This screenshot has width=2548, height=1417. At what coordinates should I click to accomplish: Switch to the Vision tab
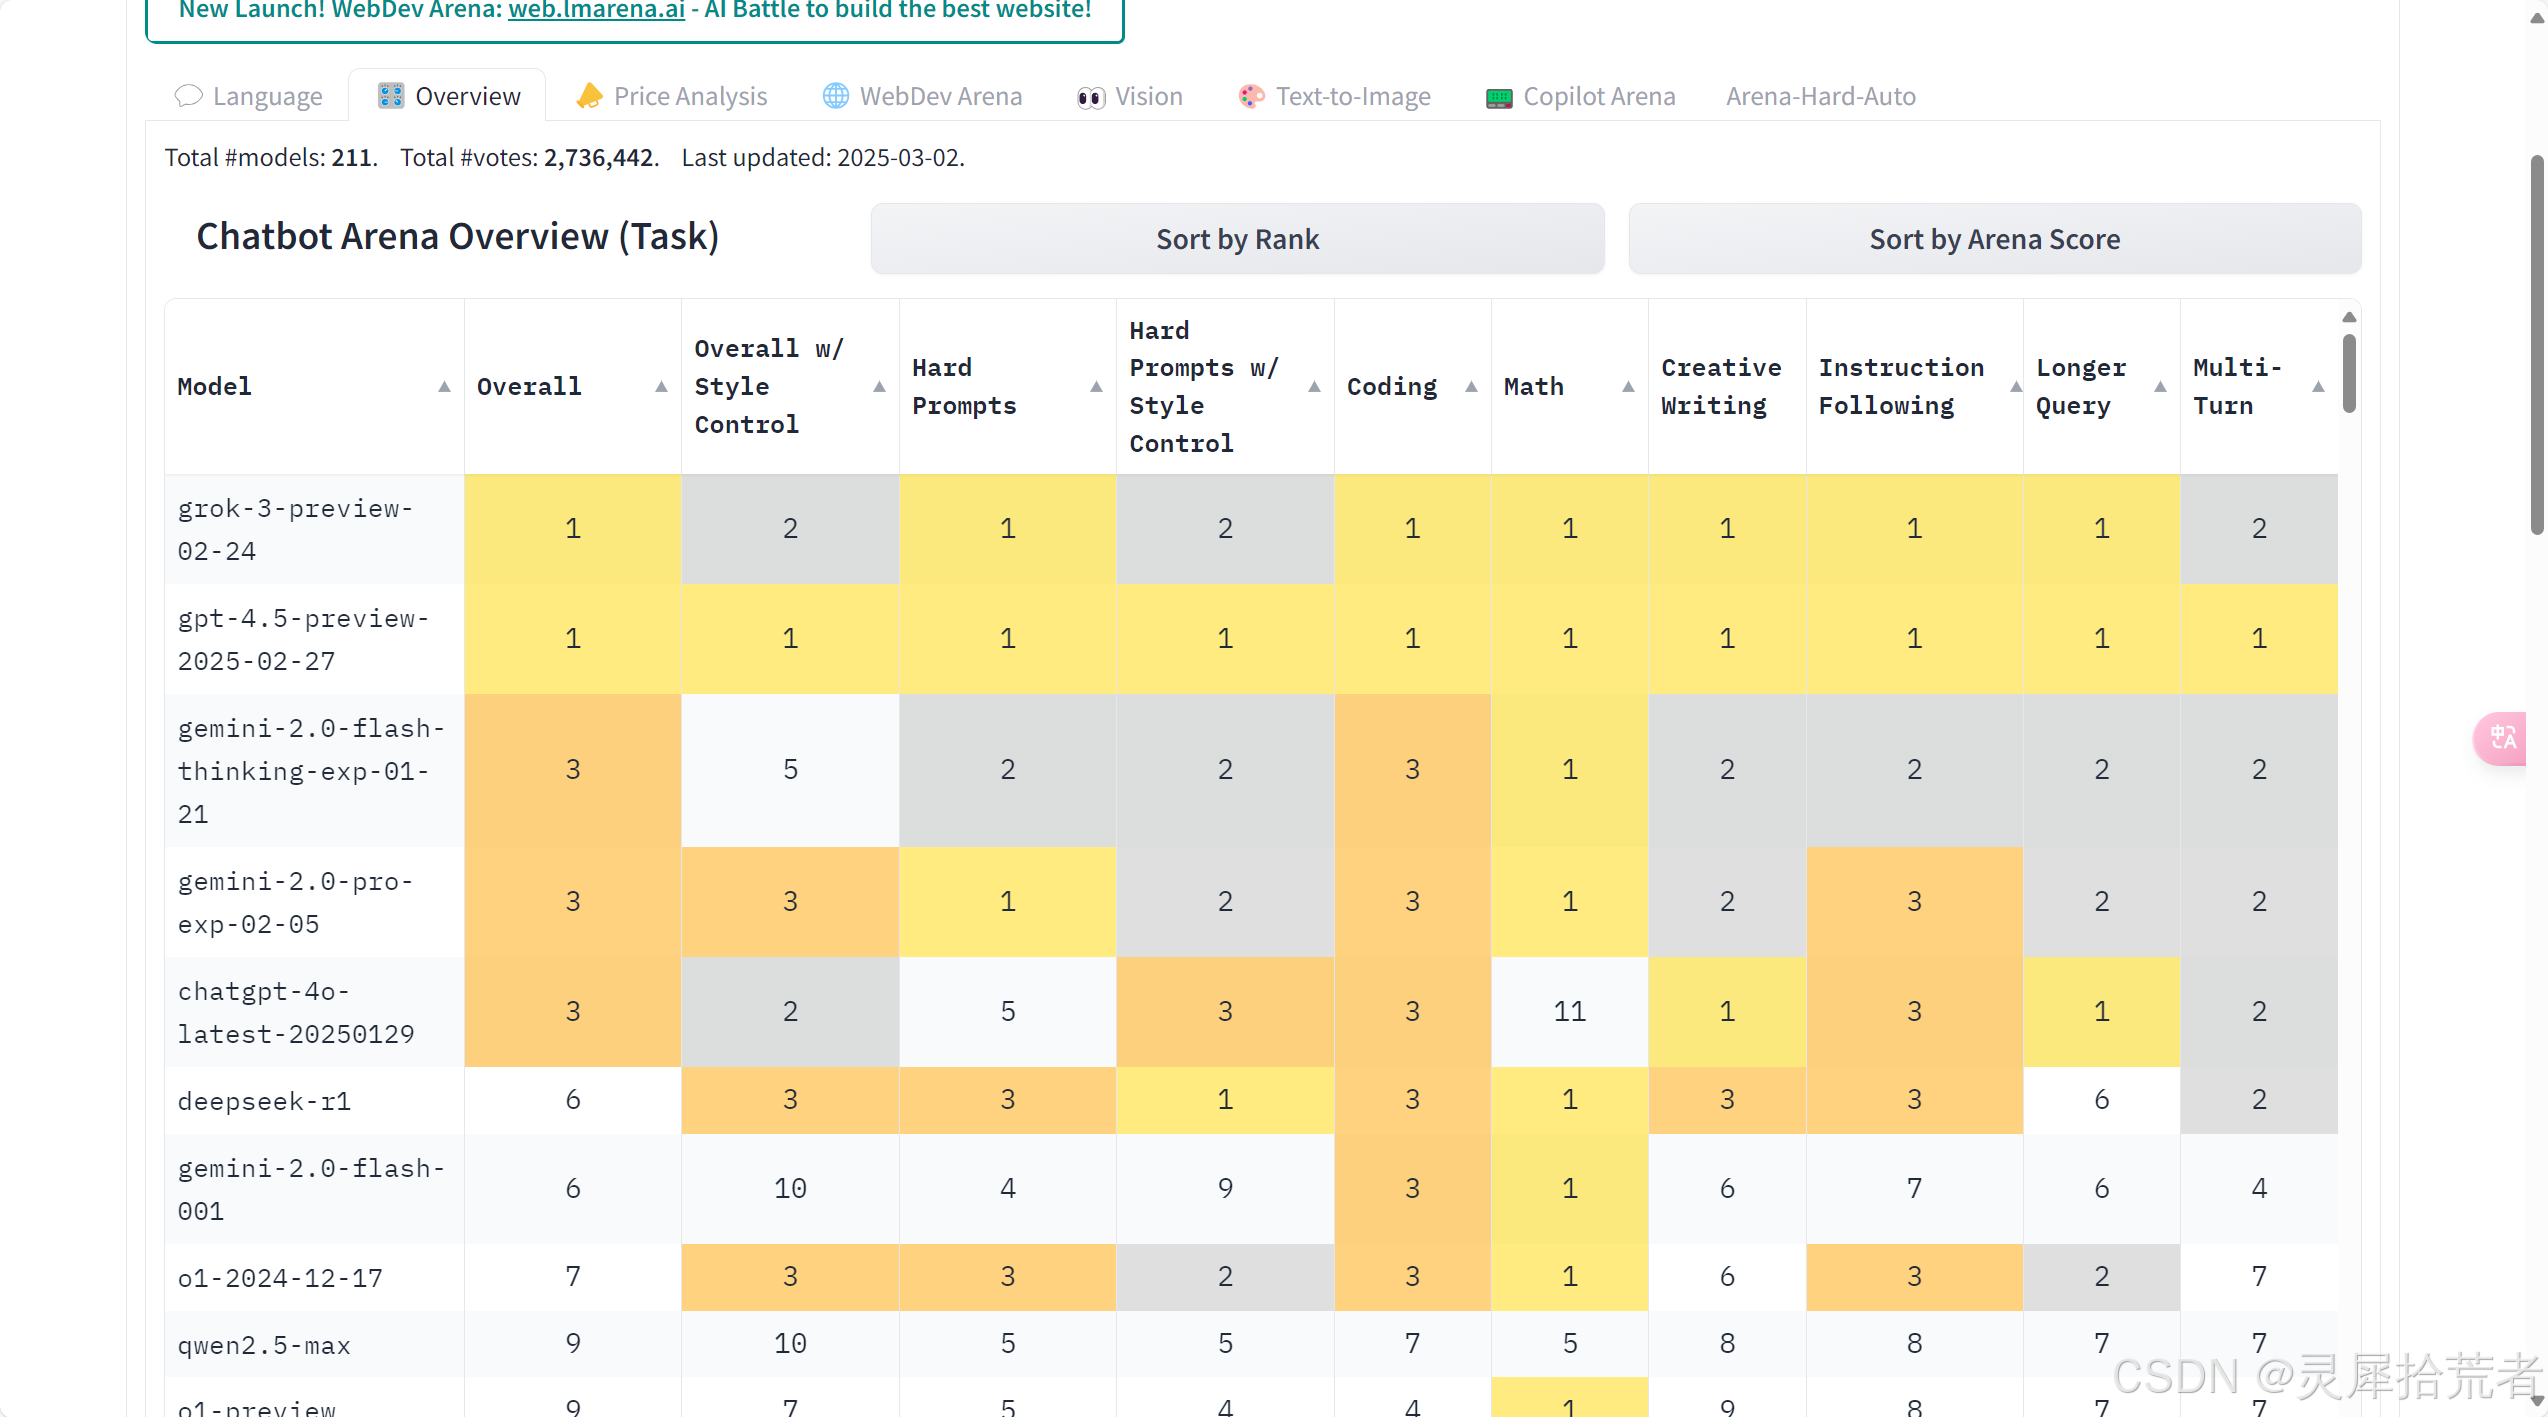pos(1129,96)
